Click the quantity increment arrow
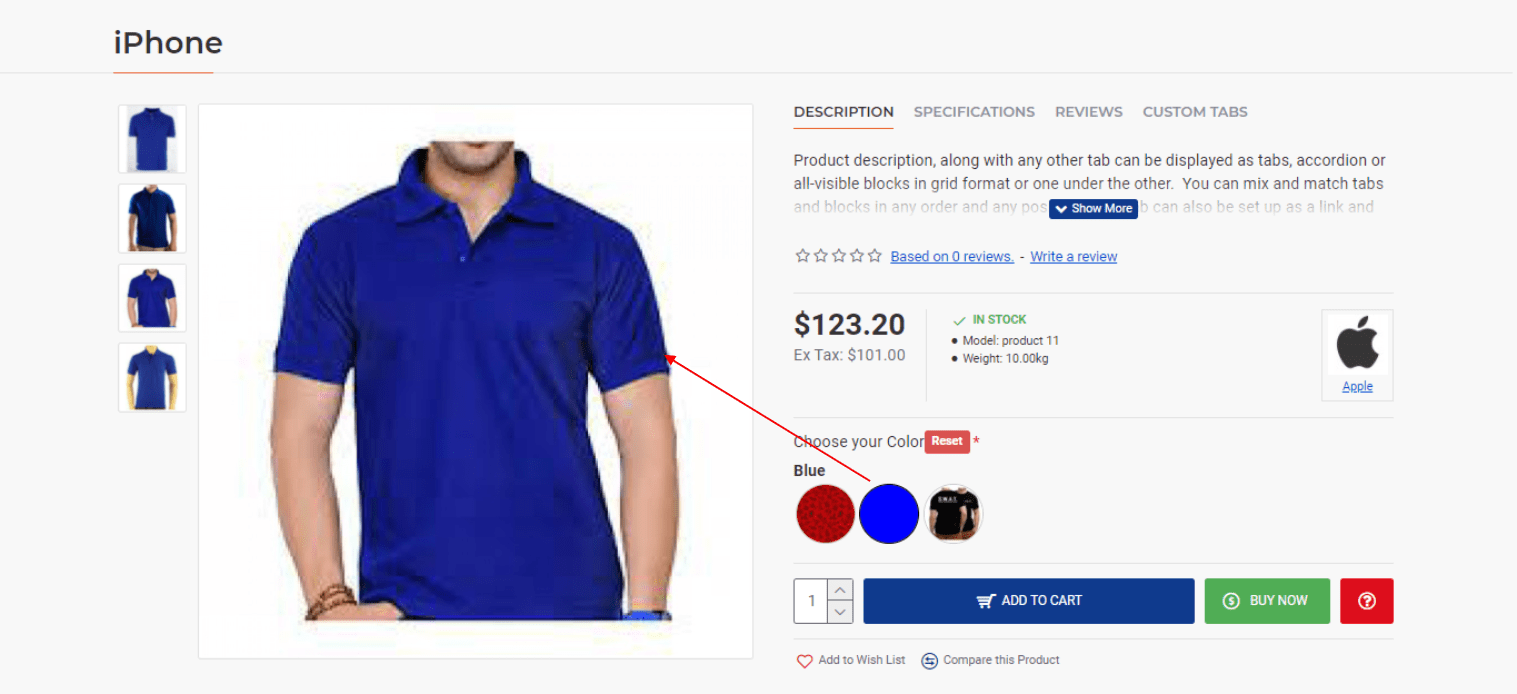This screenshot has height=694, width=1517. (x=840, y=591)
